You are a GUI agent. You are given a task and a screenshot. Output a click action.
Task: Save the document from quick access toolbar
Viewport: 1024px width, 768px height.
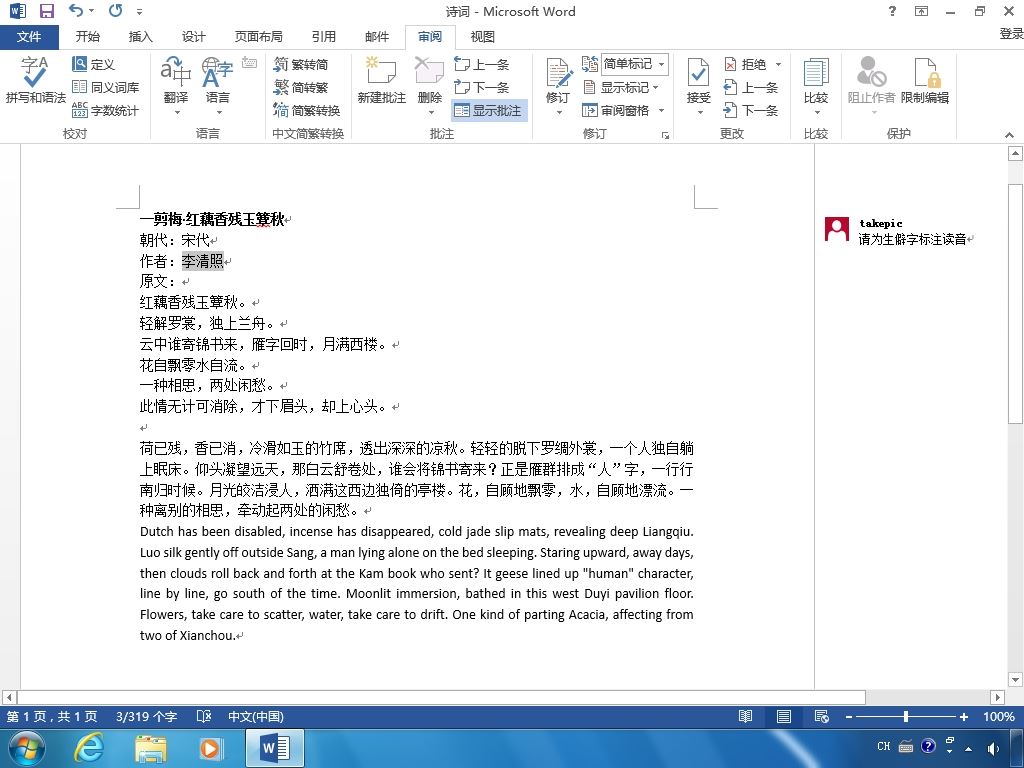click(46, 11)
